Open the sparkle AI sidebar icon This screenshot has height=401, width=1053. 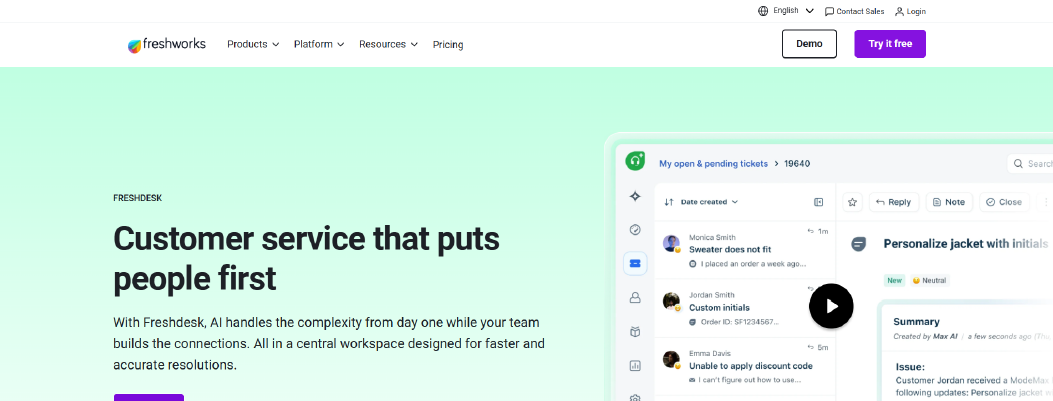pos(635,196)
